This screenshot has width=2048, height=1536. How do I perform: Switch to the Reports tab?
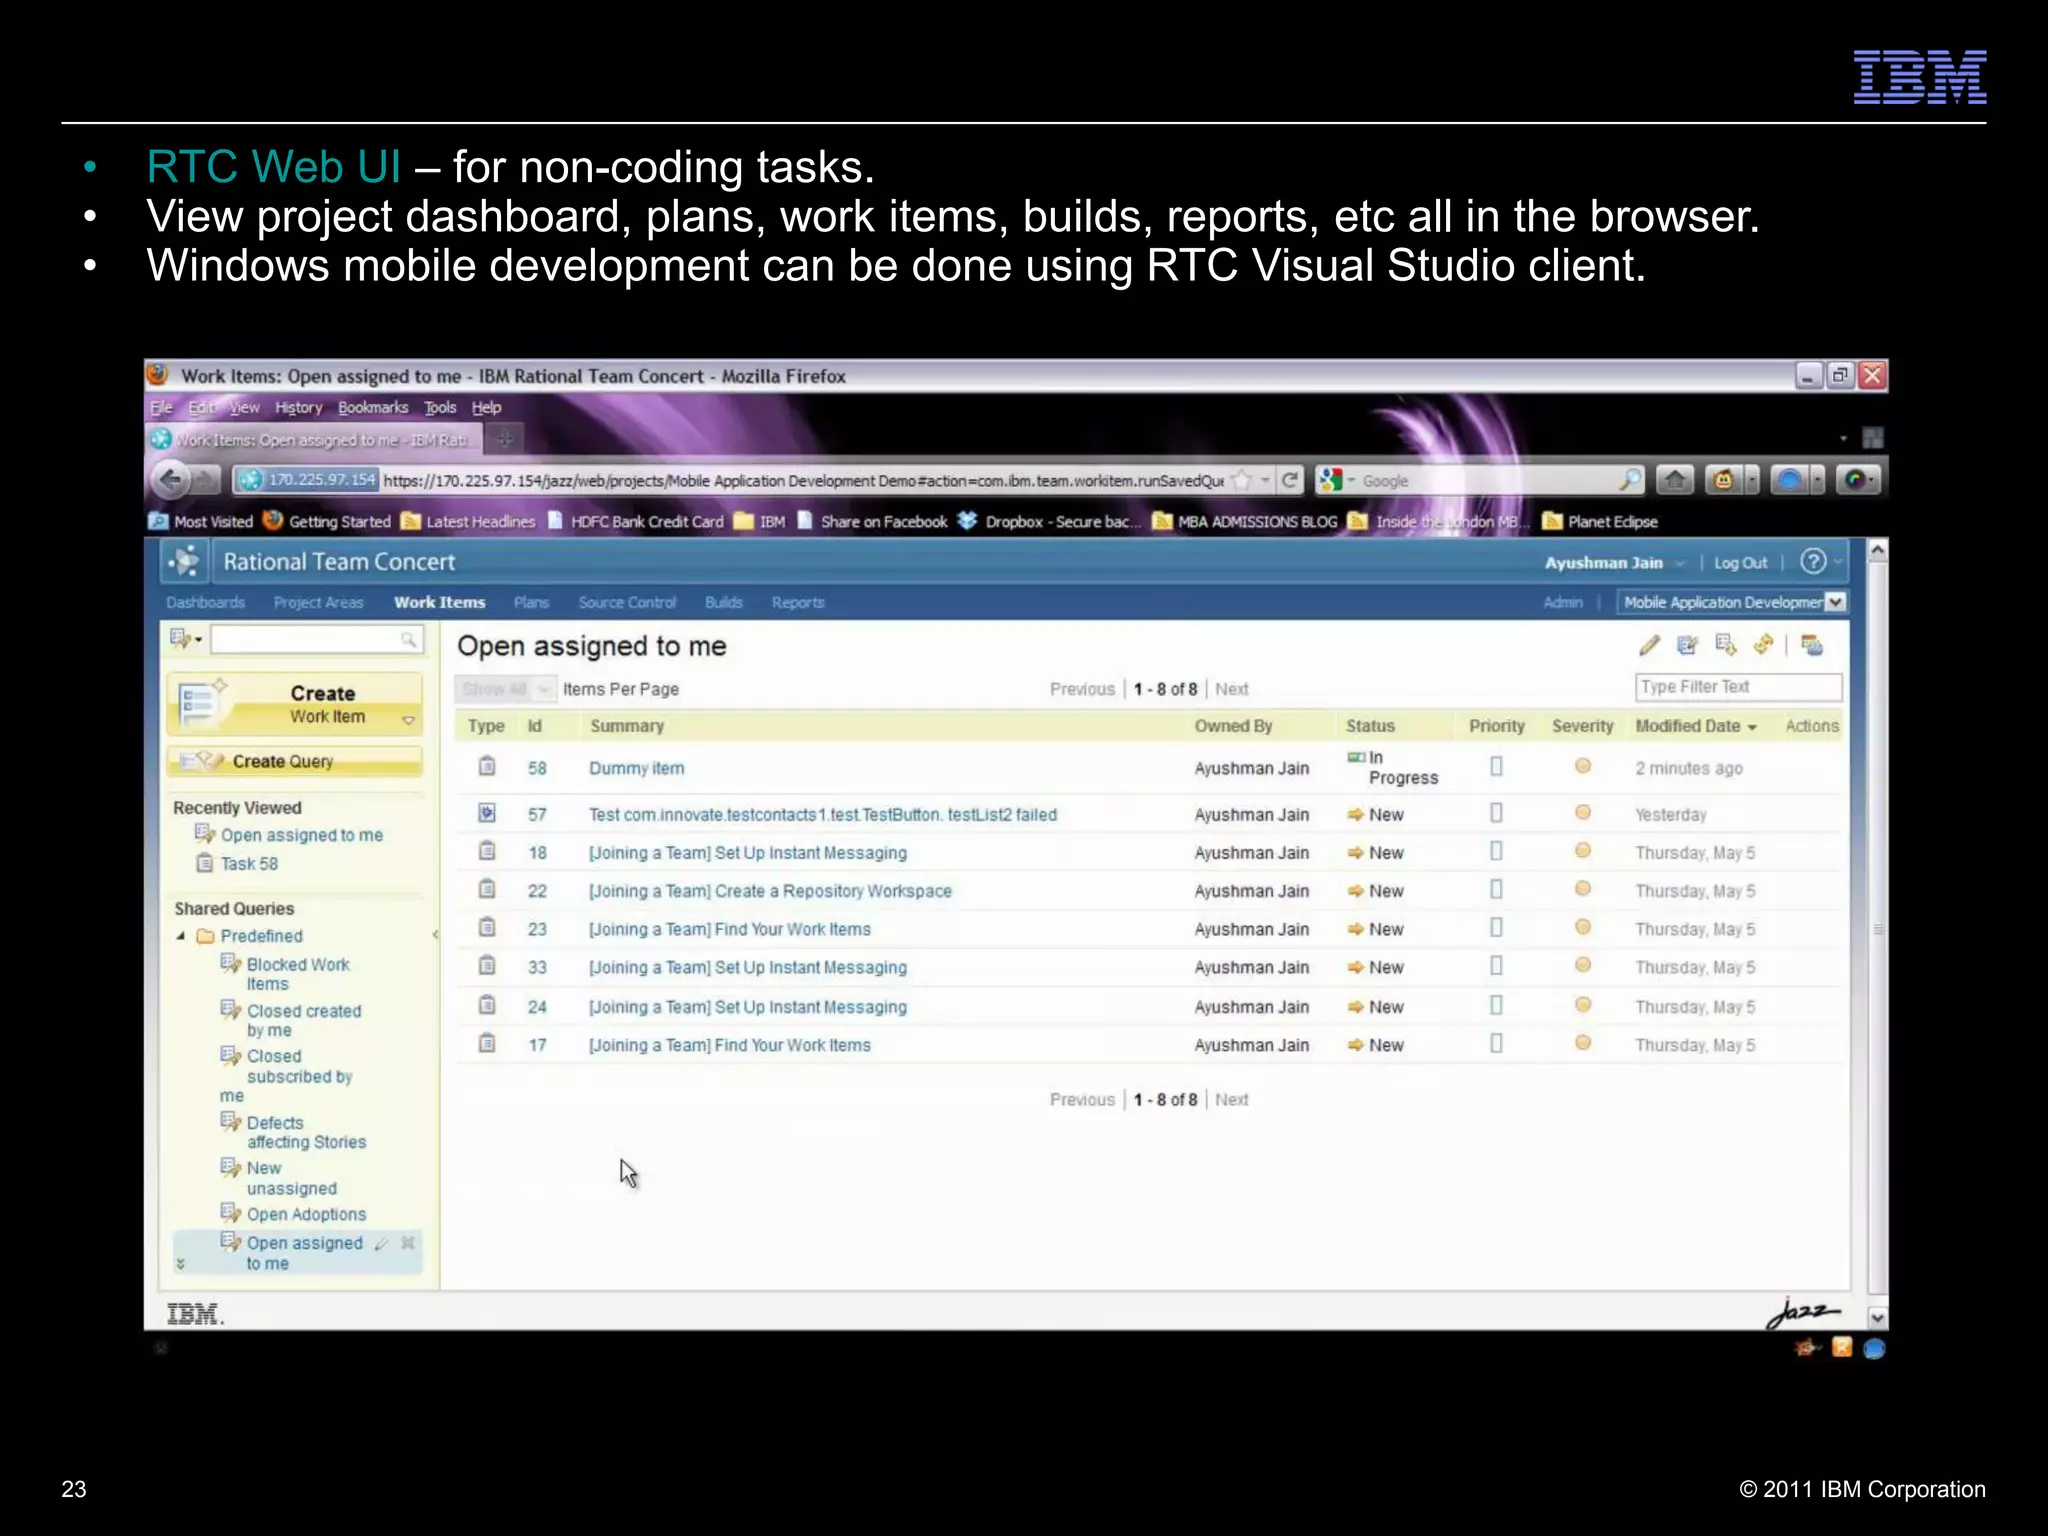pos(798,602)
